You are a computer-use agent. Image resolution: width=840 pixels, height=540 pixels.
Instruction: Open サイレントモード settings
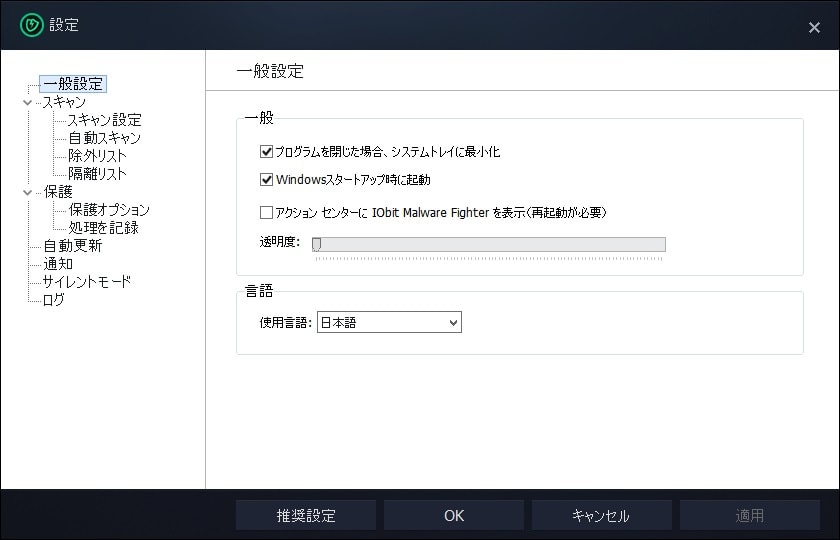point(87,282)
